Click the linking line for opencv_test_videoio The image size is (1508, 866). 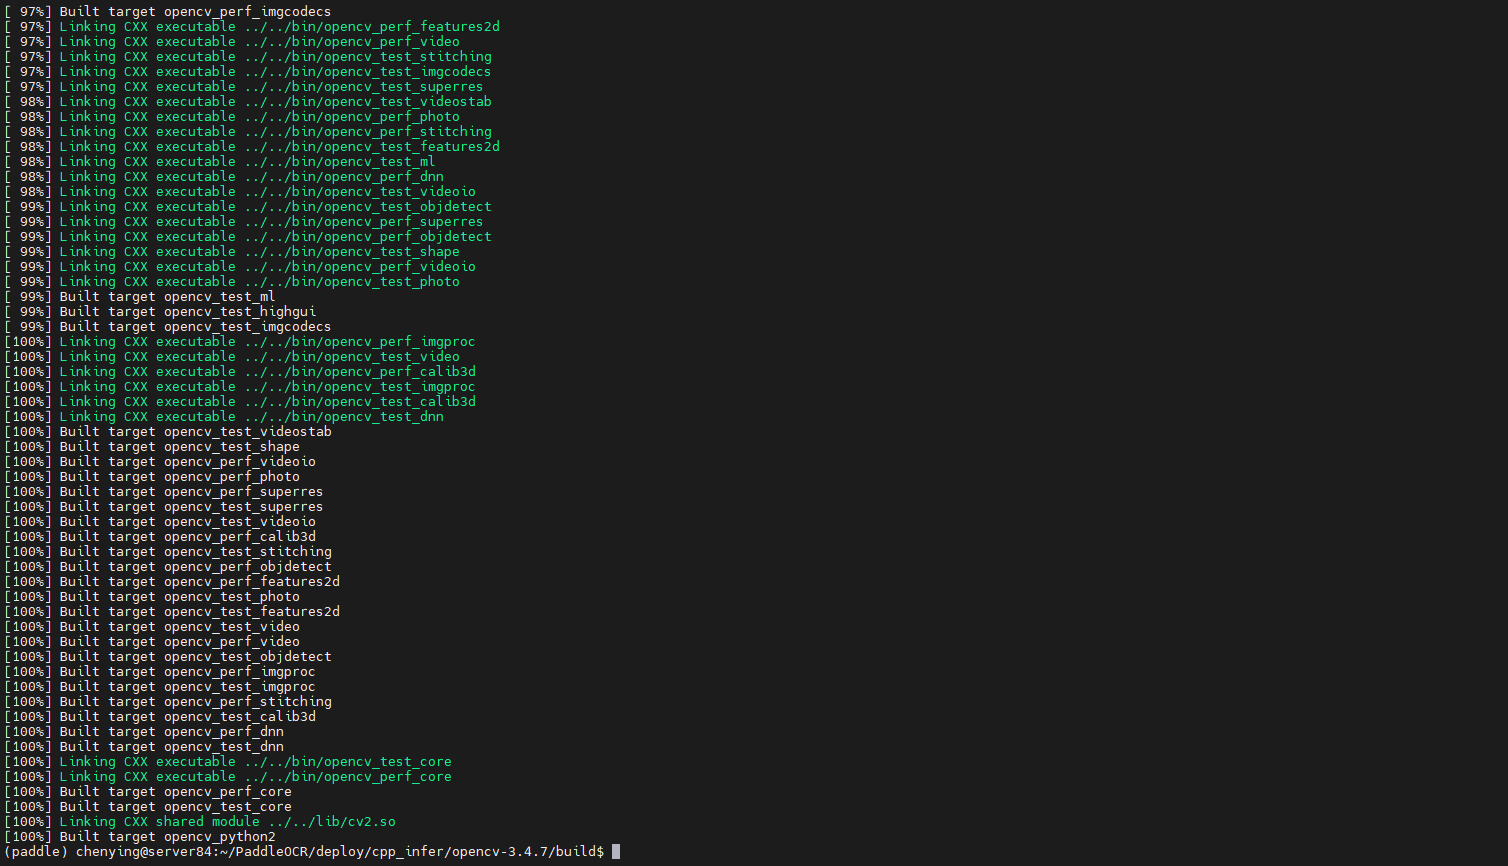240,192
